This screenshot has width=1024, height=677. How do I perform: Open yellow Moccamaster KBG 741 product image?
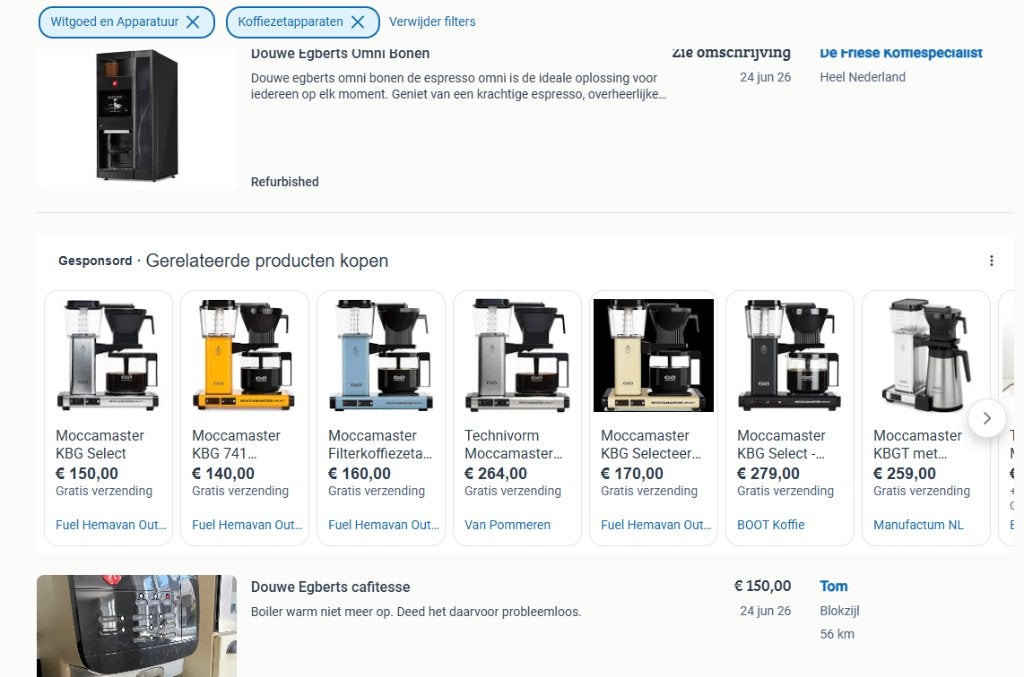(244, 355)
